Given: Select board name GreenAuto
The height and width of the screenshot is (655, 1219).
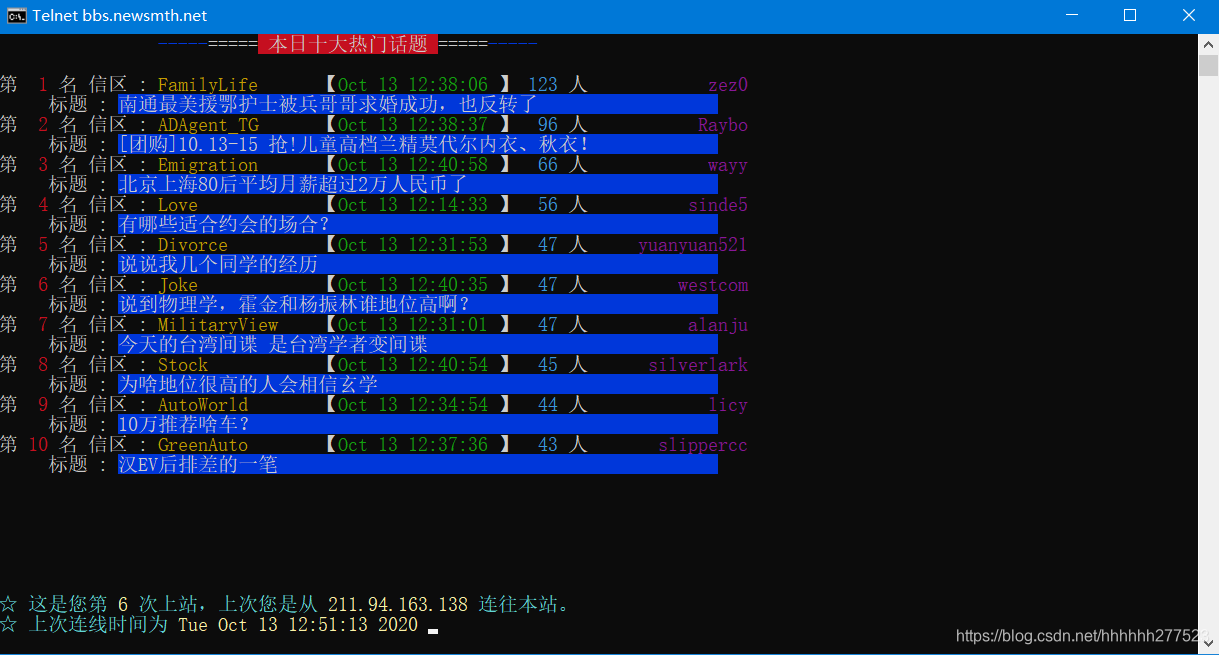Looking at the screenshot, I should [x=203, y=445].
